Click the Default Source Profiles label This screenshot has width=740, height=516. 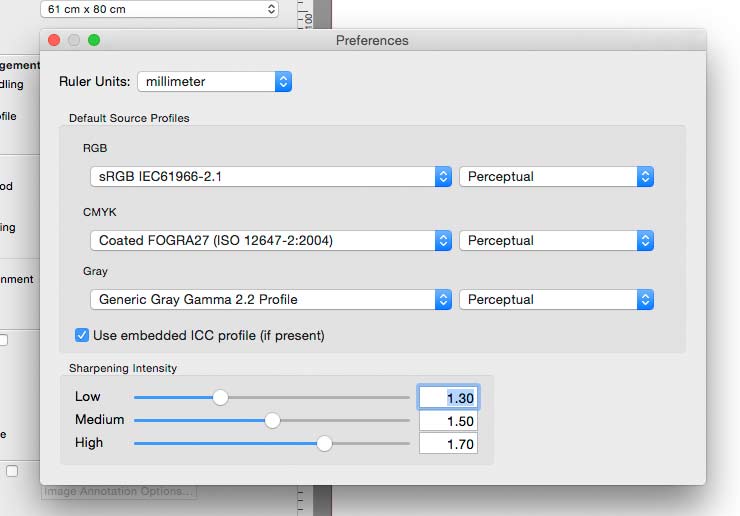coord(129,118)
